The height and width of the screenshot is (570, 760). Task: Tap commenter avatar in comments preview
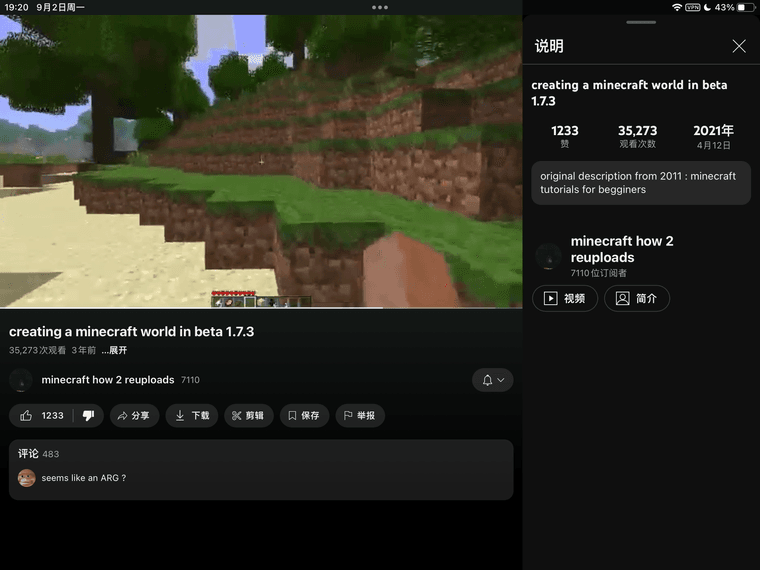27,478
